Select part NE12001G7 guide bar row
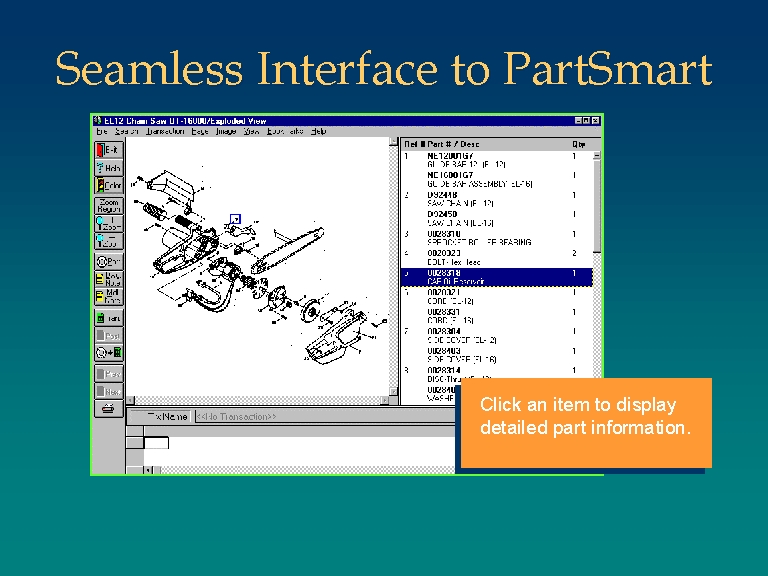 click(497, 160)
